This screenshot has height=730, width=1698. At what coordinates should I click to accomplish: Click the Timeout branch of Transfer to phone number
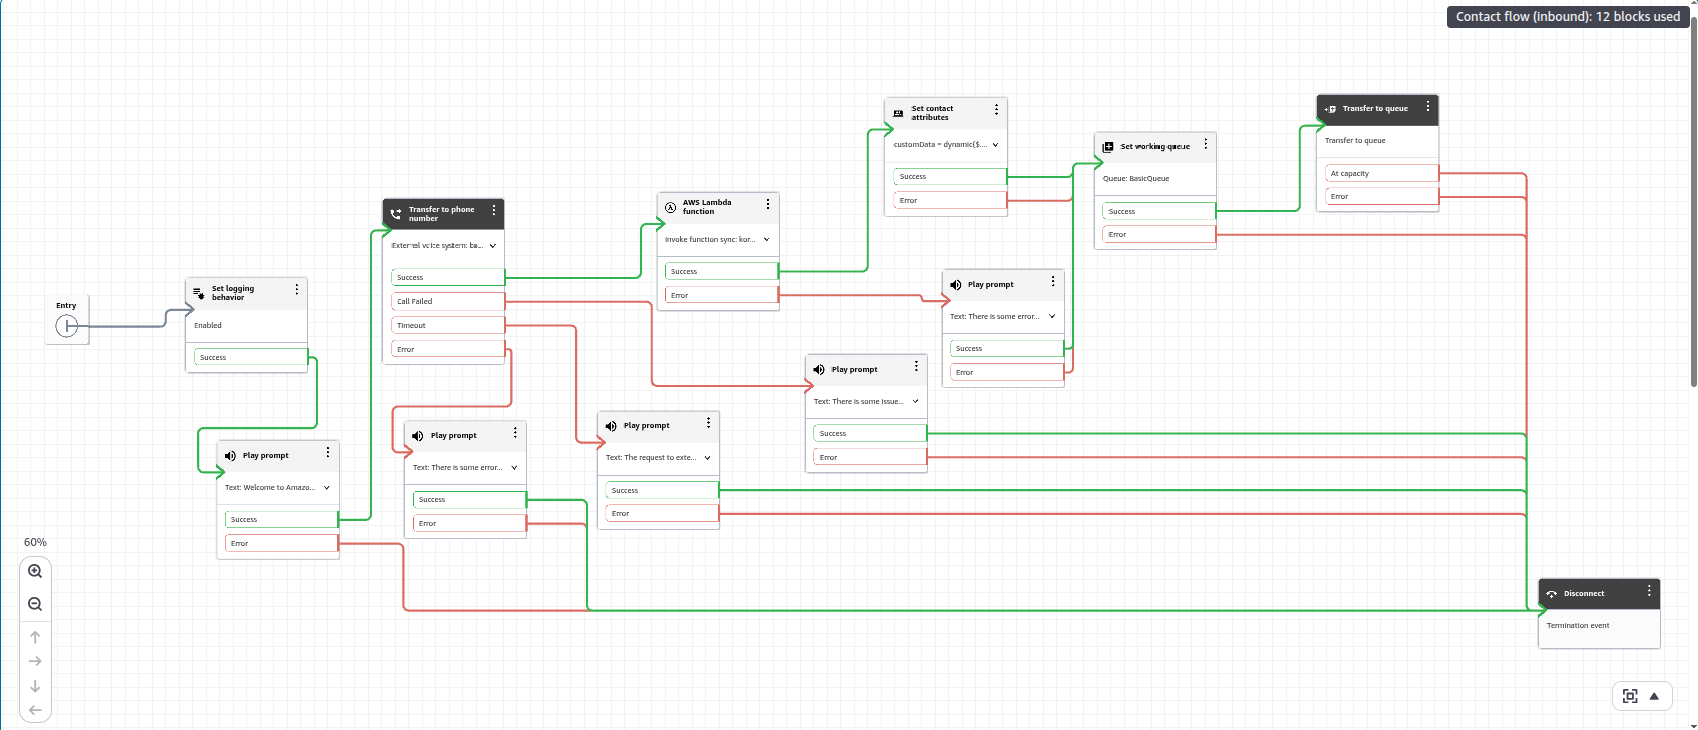click(x=447, y=325)
